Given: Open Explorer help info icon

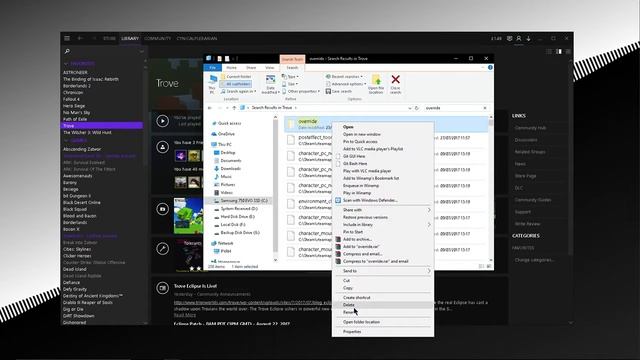Looking at the screenshot, I should tap(490, 67).
